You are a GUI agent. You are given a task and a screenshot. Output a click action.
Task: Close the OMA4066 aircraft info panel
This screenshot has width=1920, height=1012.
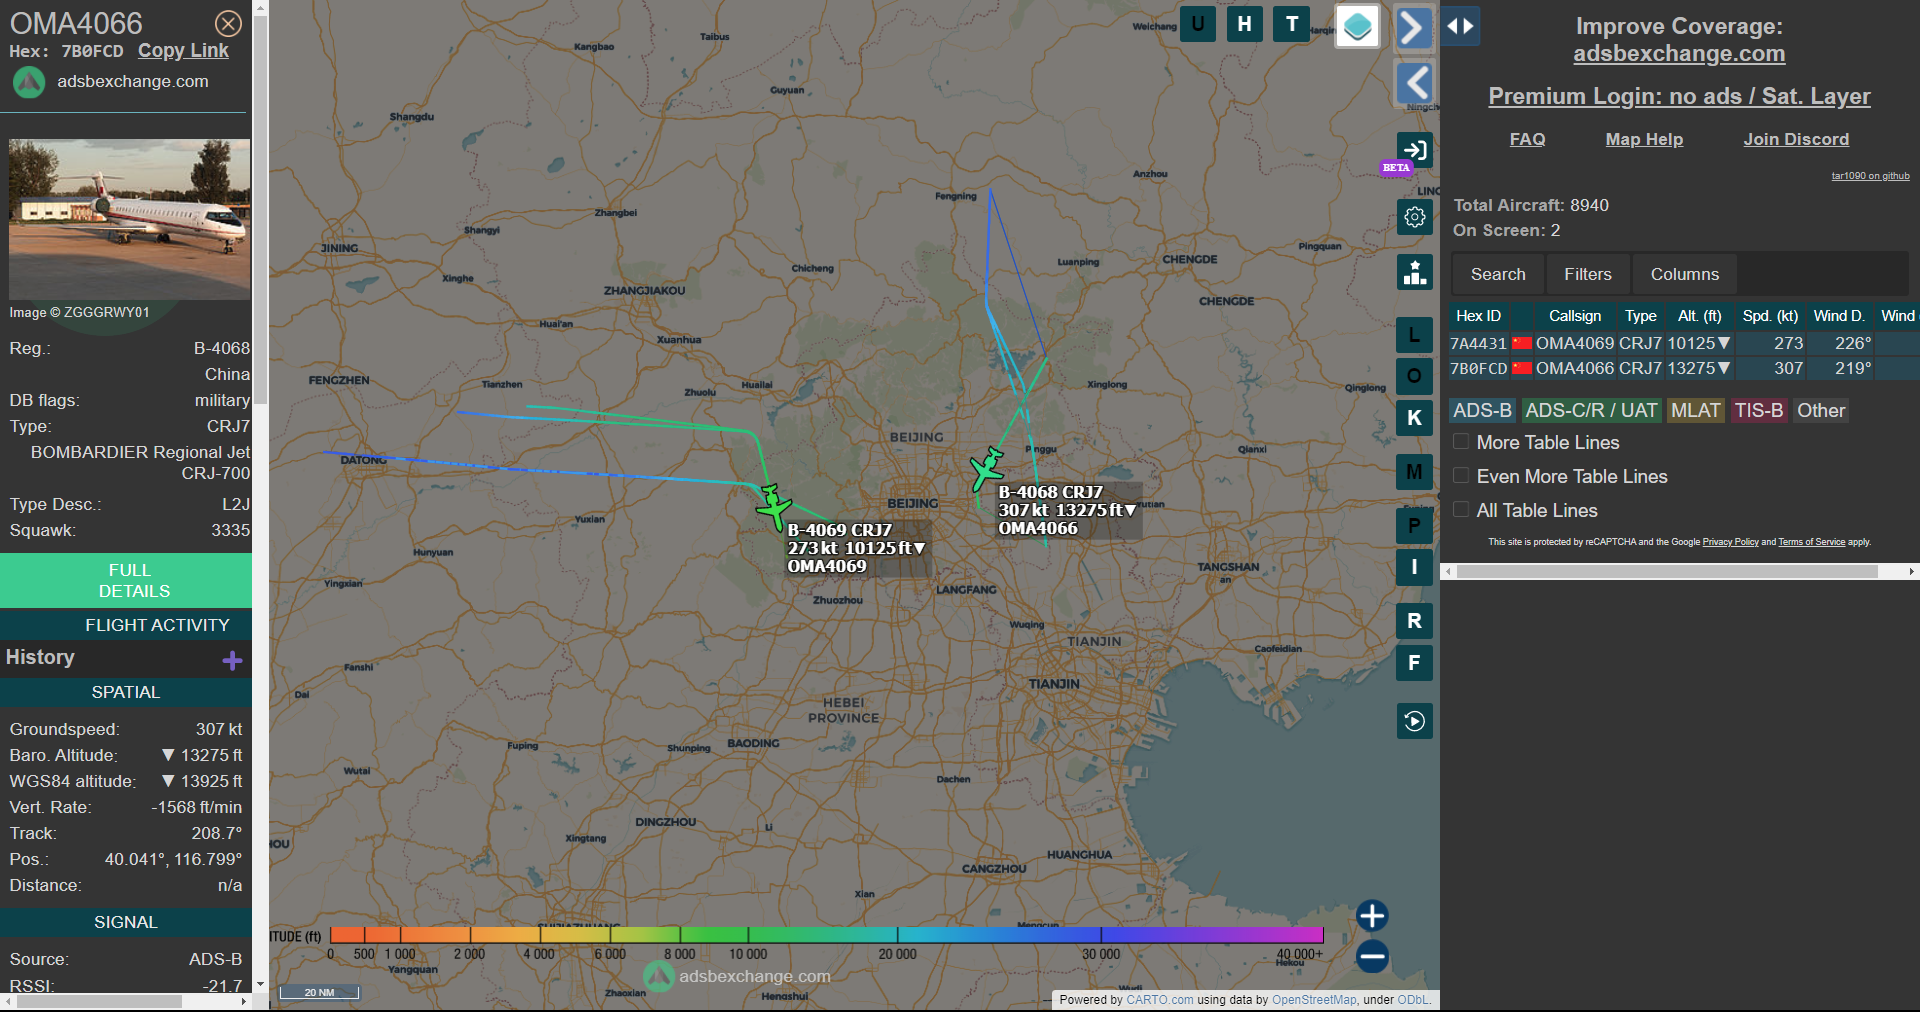228,23
